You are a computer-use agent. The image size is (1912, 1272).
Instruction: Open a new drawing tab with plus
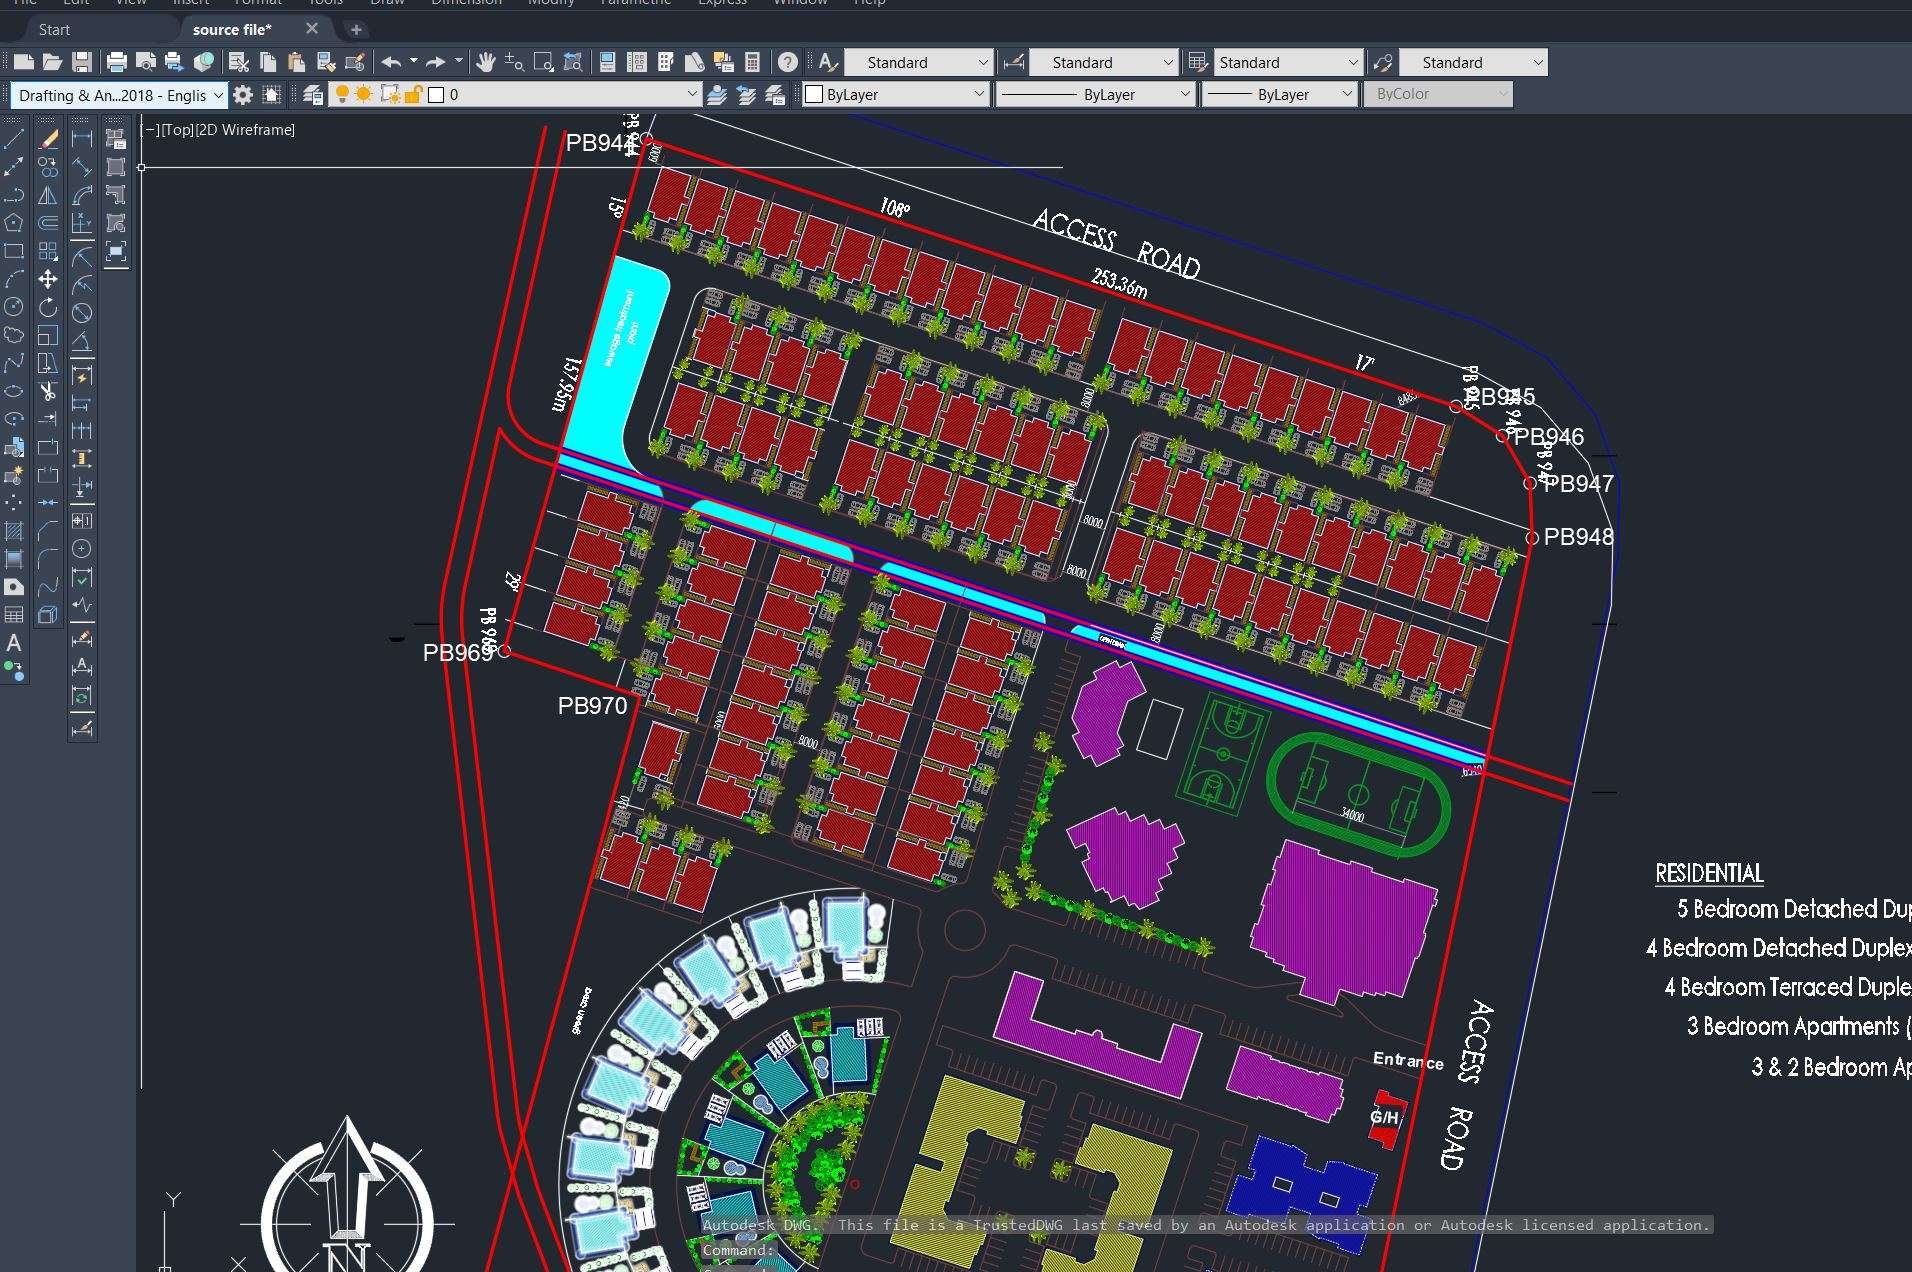356,30
